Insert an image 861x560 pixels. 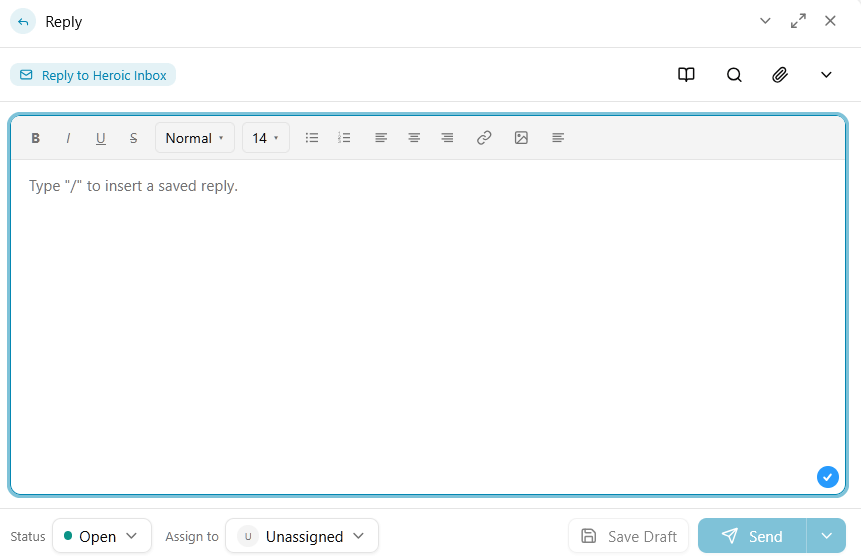(521, 138)
